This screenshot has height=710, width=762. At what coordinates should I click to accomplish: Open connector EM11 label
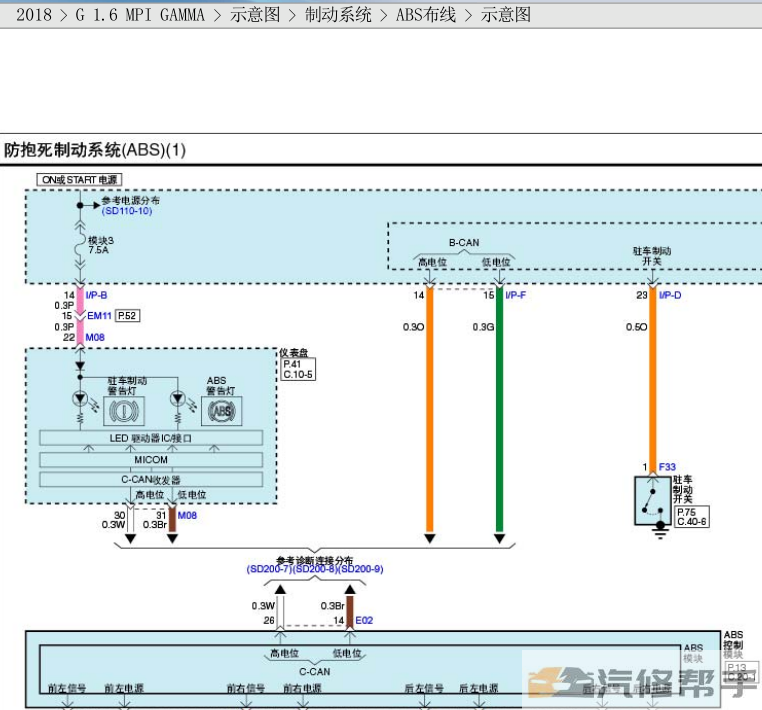[99, 316]
